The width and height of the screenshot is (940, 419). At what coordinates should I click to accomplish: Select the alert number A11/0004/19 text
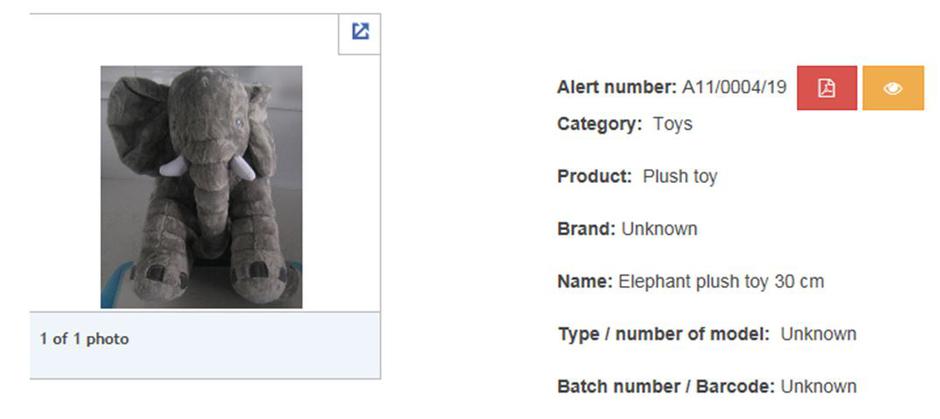click(734, 87)
